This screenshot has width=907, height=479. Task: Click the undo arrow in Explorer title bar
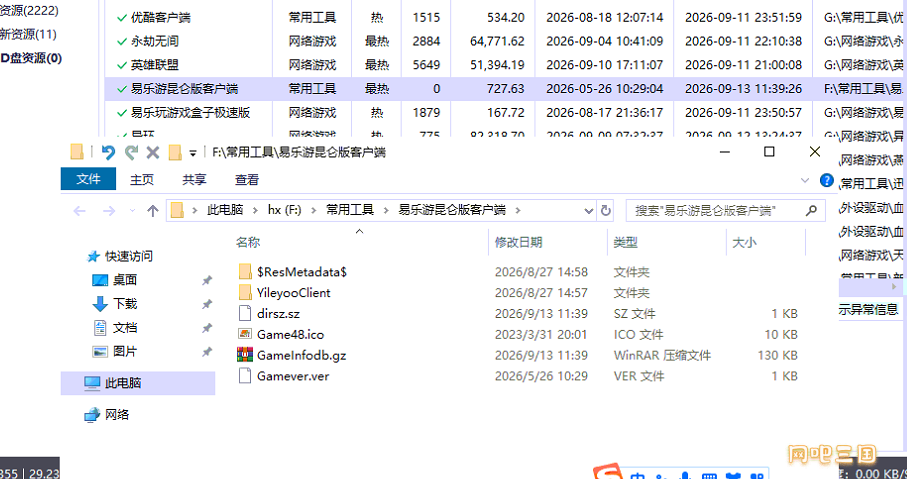[108, 152]
